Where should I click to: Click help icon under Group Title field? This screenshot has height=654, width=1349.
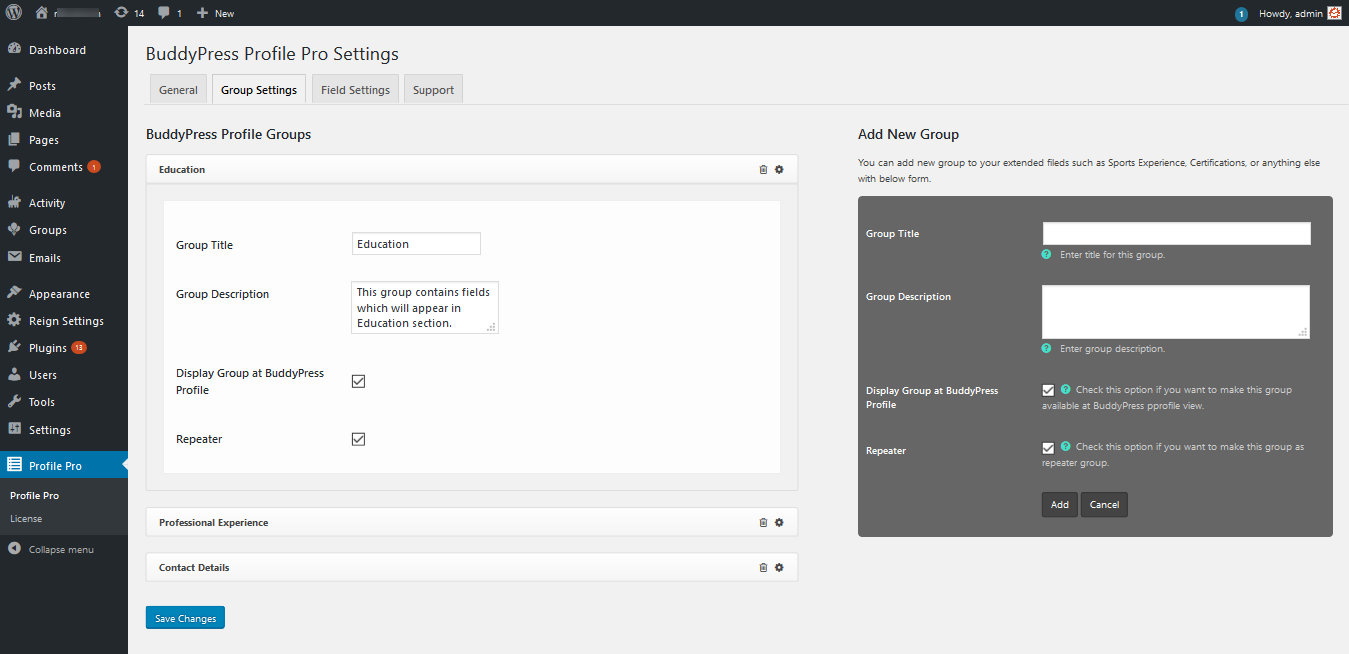(1047, 255)
